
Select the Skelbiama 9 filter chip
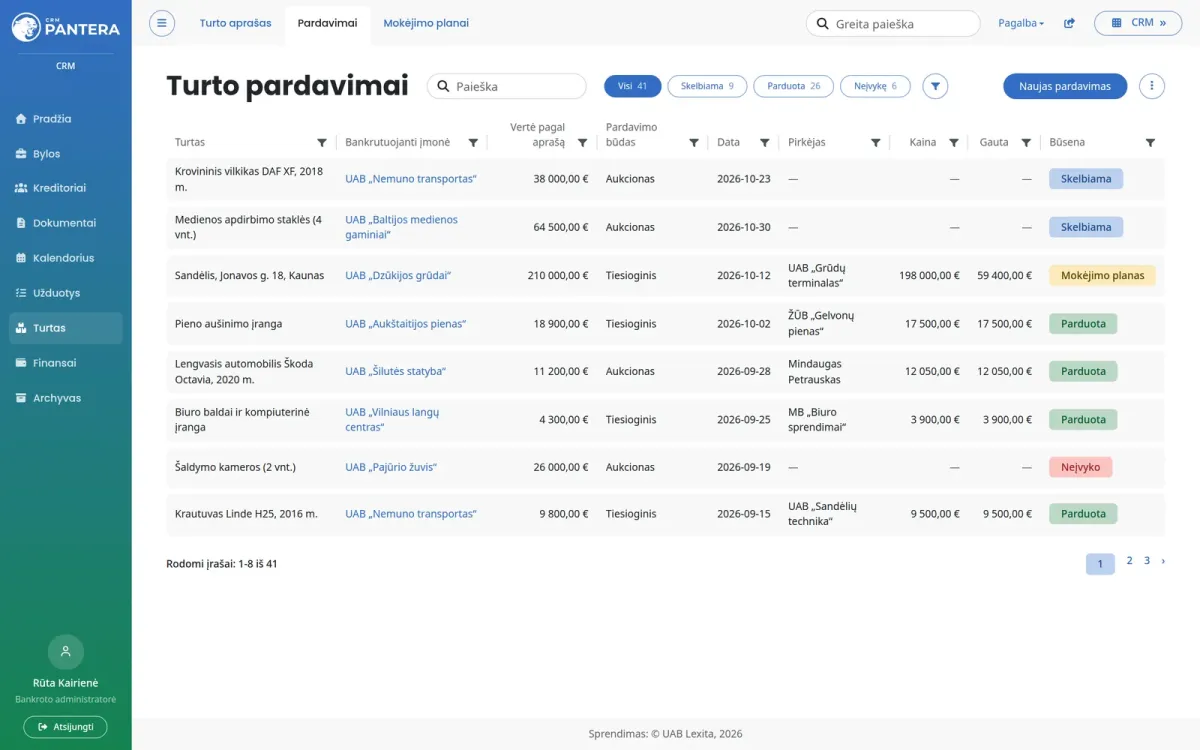(x=707, y=86)
